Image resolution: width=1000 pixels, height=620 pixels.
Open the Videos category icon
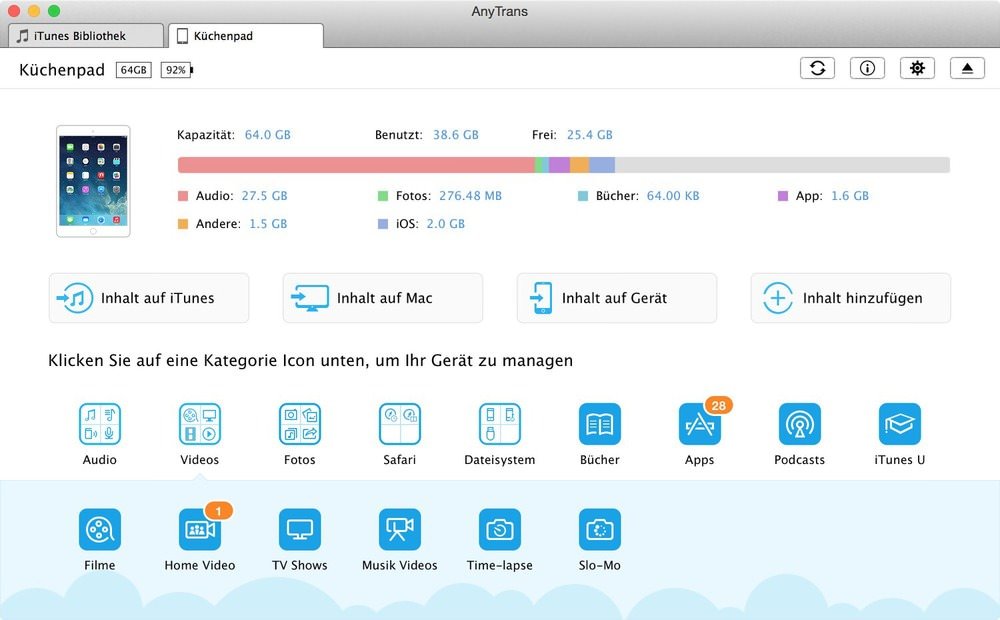point(200,424)
